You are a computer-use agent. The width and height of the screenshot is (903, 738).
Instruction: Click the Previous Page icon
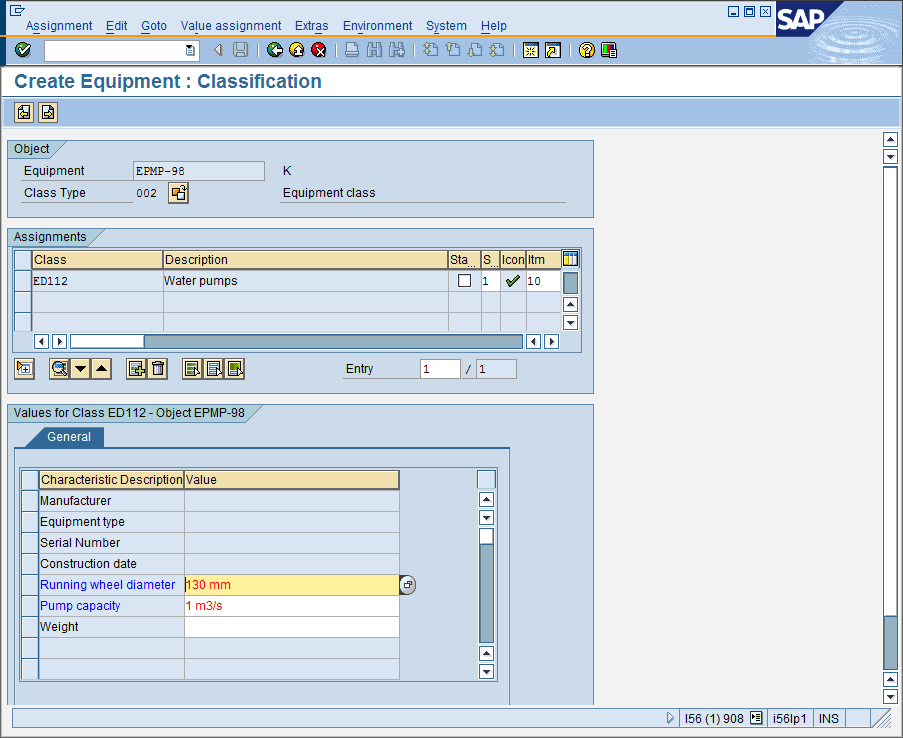tap(453, 50)
